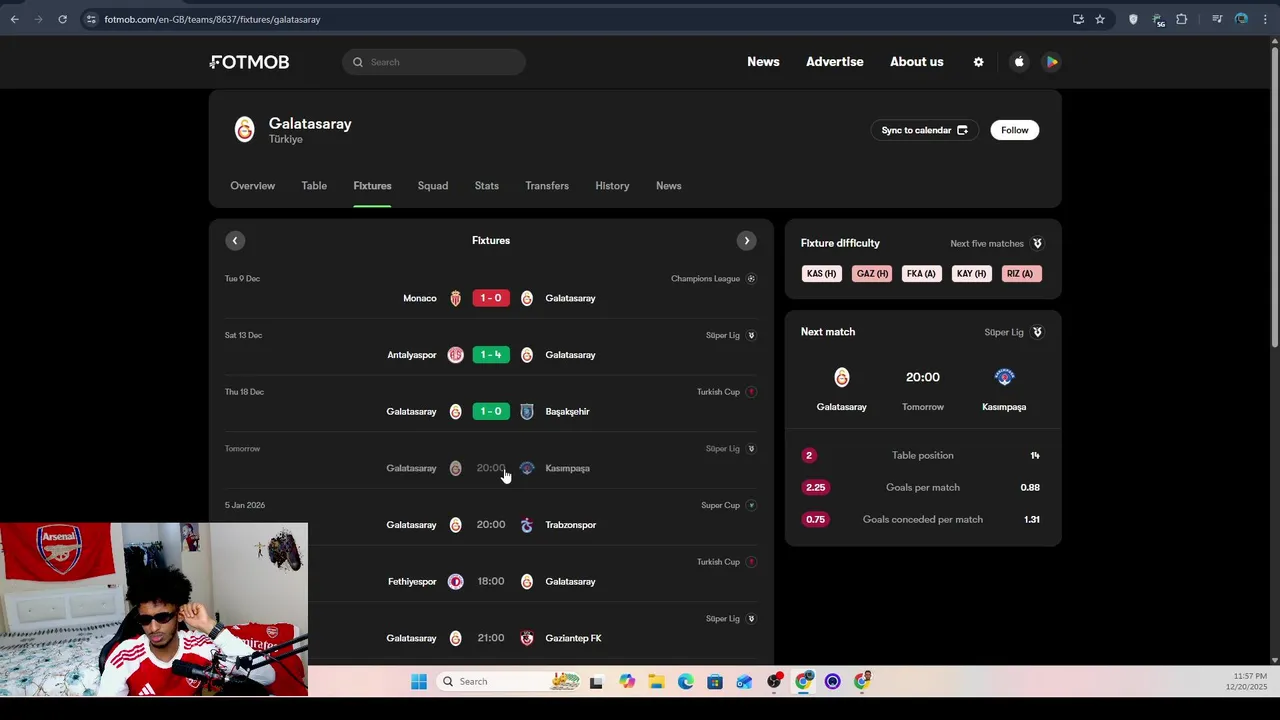
Task: Bookmark this page with star icon
Action: click(1100, 19)
